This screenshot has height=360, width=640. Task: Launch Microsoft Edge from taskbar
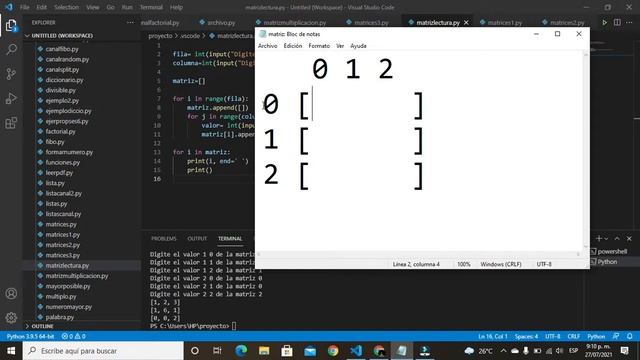click(x=241, y=351)
